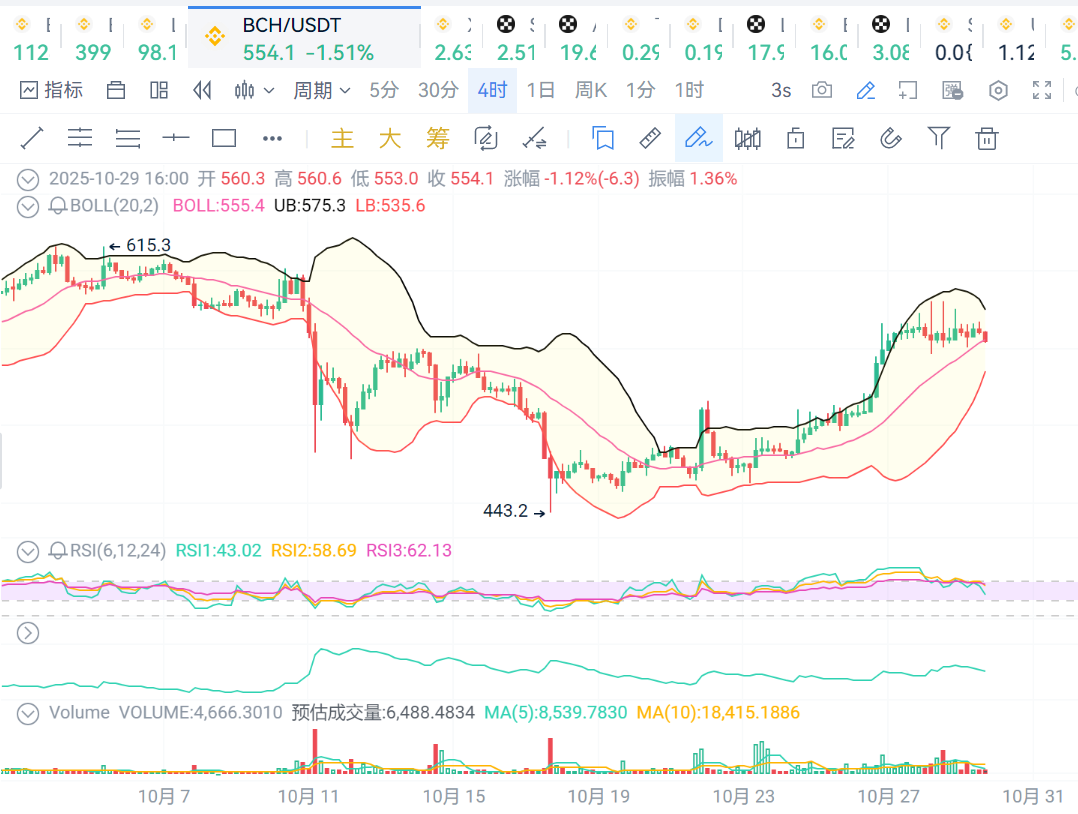
Task: Take a chart screenshot with camera icon
Action: [x=822, y=90]
